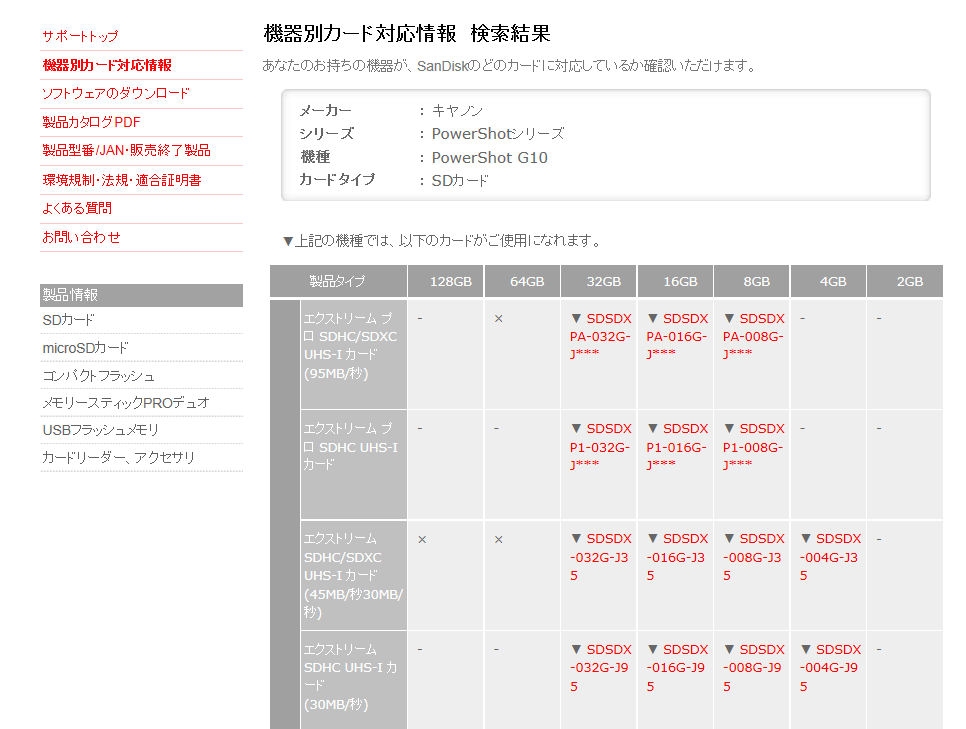This screenshot has width=966, height=729.
Task: Expand SDSDXP1-032G-J*** card entry
Action: (x=601, y=446)
